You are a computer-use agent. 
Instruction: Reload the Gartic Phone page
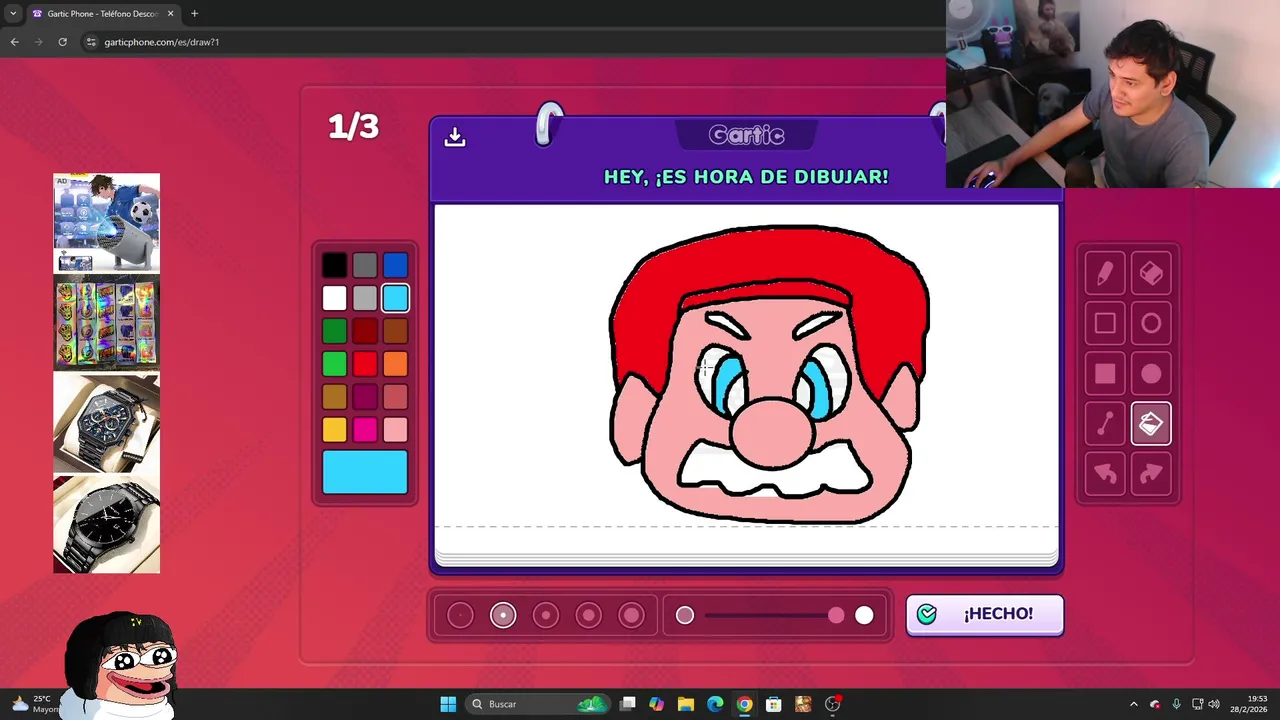point(62,42)
